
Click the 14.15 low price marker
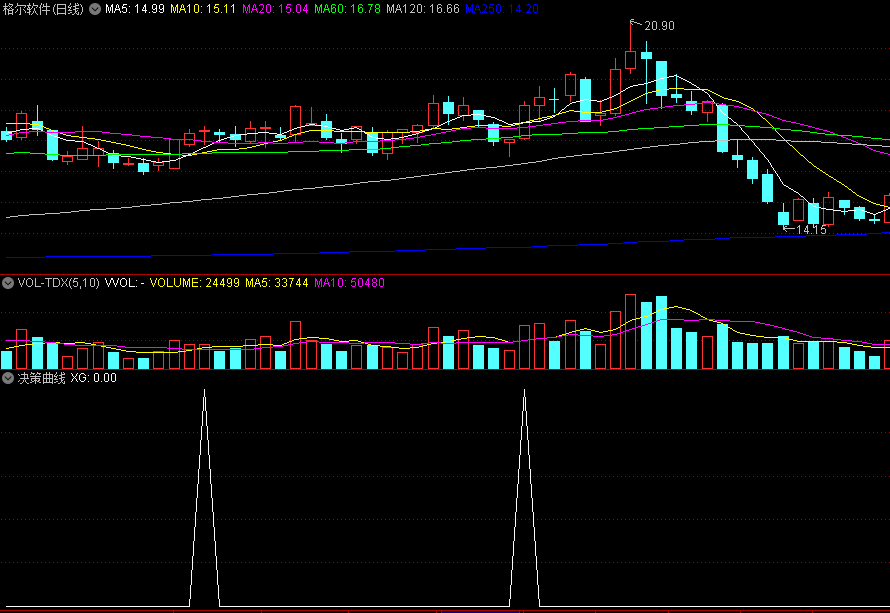tap(811, 230)
